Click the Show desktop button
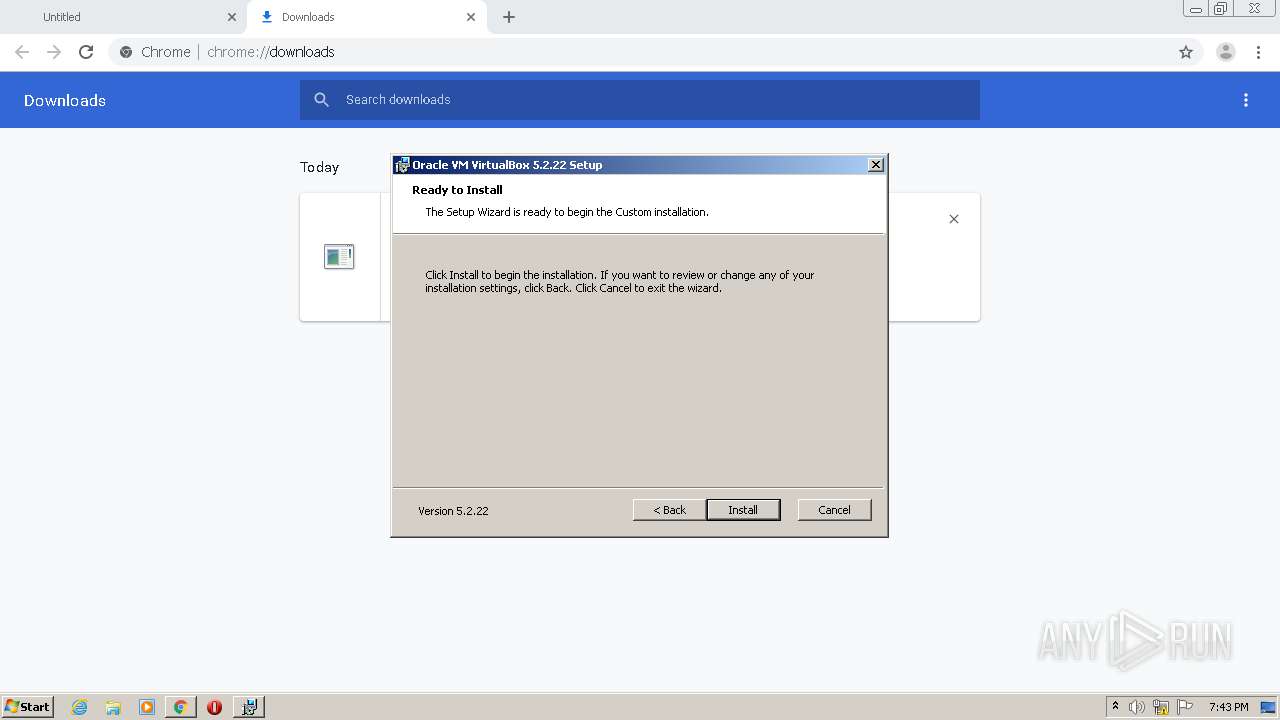 [x=1270, y=707]
